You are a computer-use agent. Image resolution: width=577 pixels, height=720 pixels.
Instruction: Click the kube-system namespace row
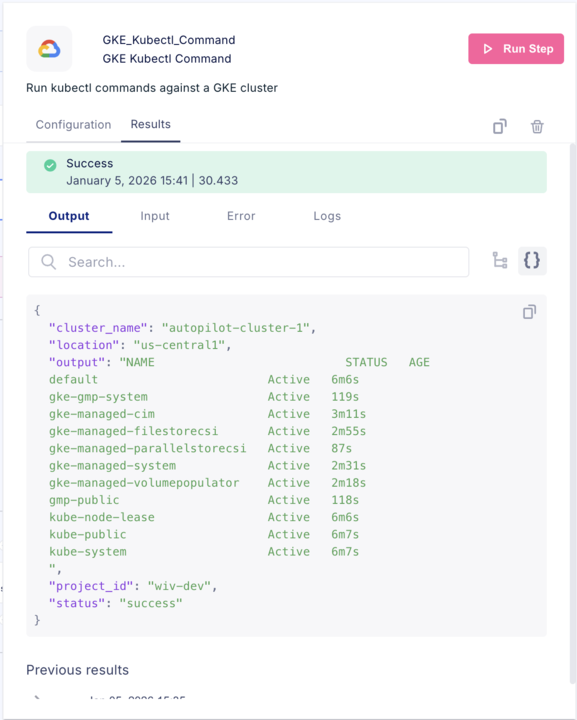204,552
